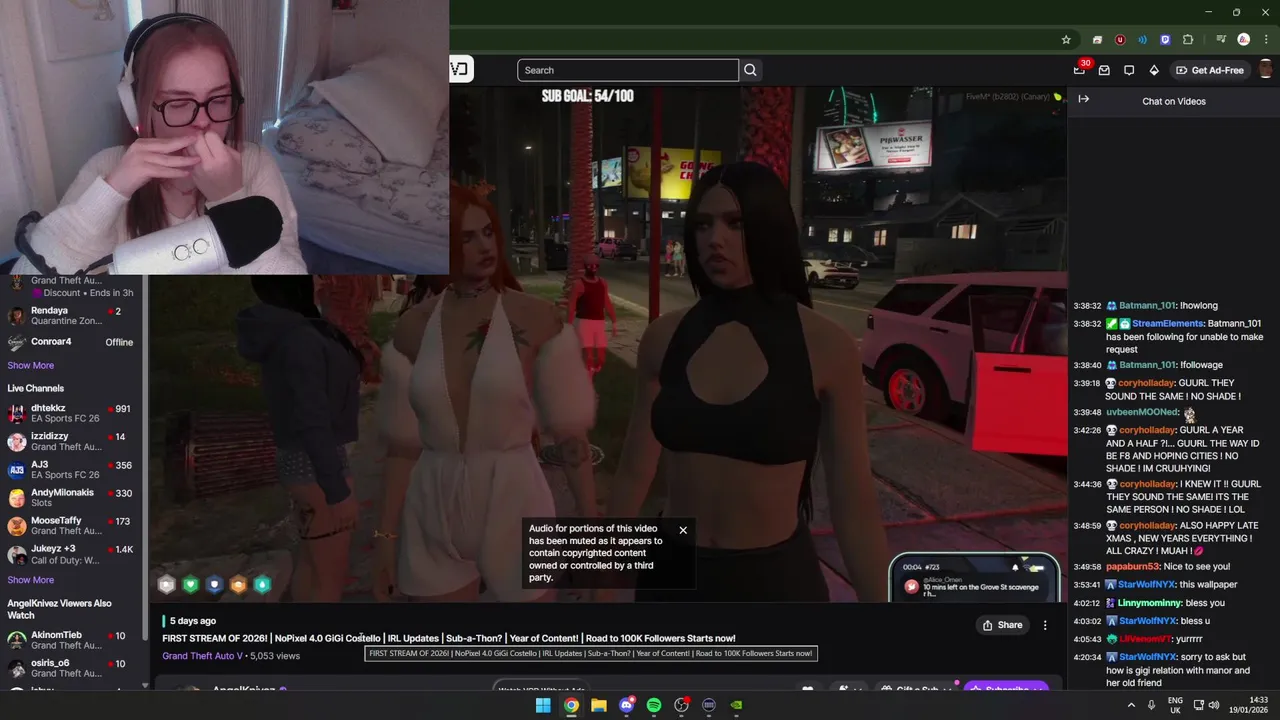Image resolution: width=1280 pixels, height=720 pixels.
Task: Open AJ3 EA Sports FC channel
Action: (x=71, y=469)
